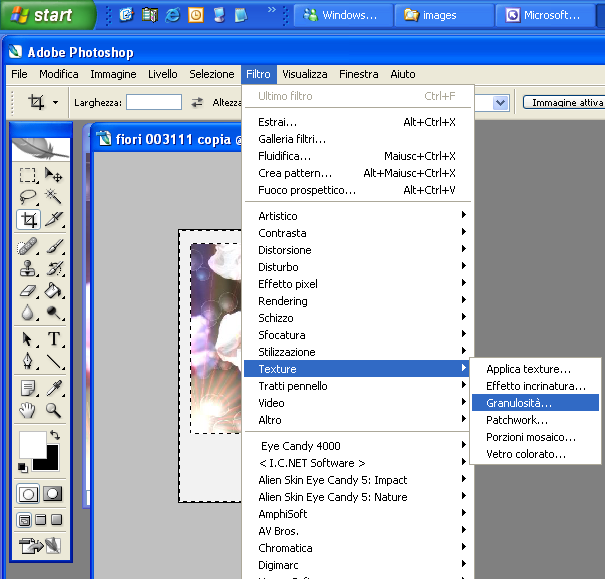Jump to ImageReady icon in toolbox

pos(40,545)
